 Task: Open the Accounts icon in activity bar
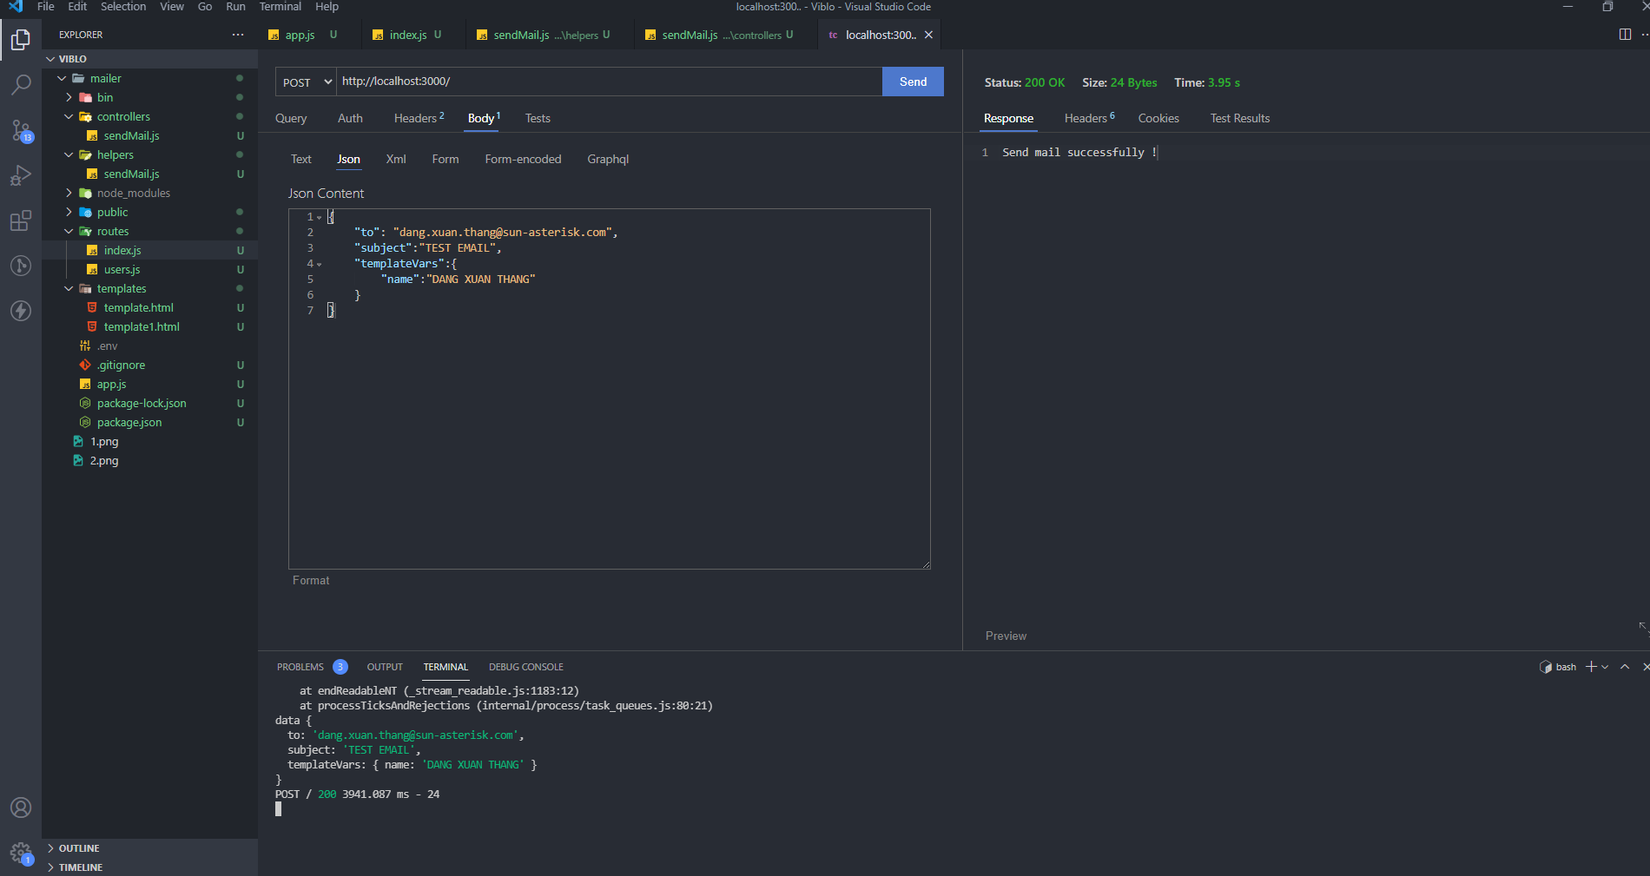tap(20, 807)
